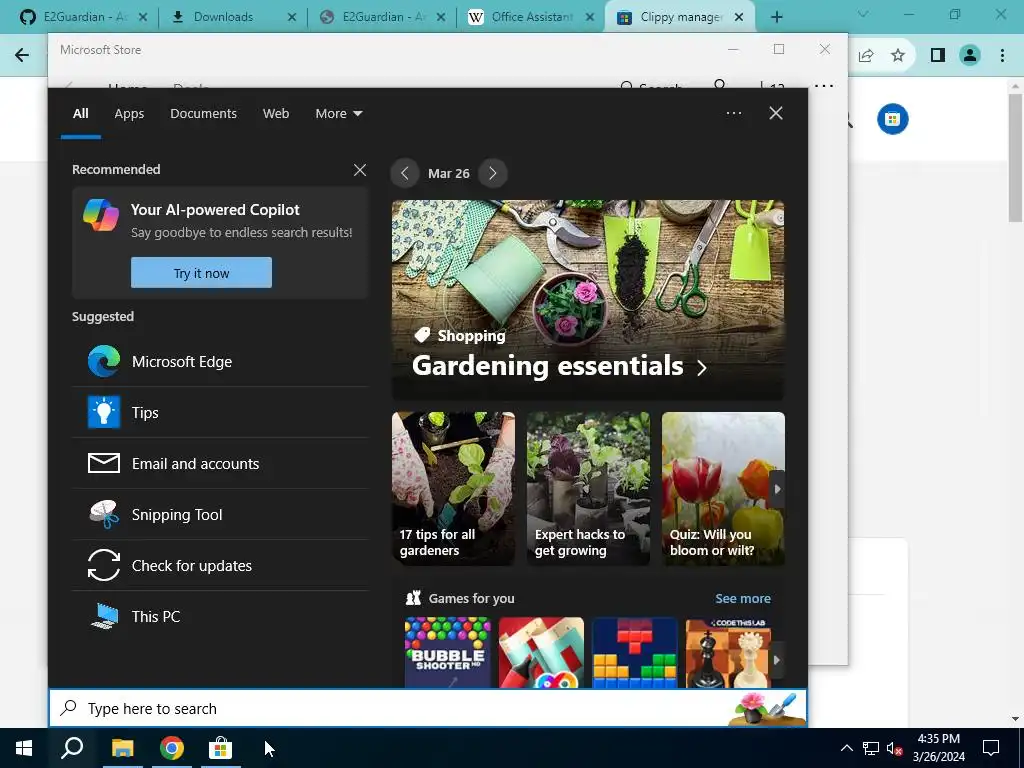Image resolution: width=1024 pixels, height=768 pixels.
Task: Show more gardening cards with arrow
Action: click(777, 489)
